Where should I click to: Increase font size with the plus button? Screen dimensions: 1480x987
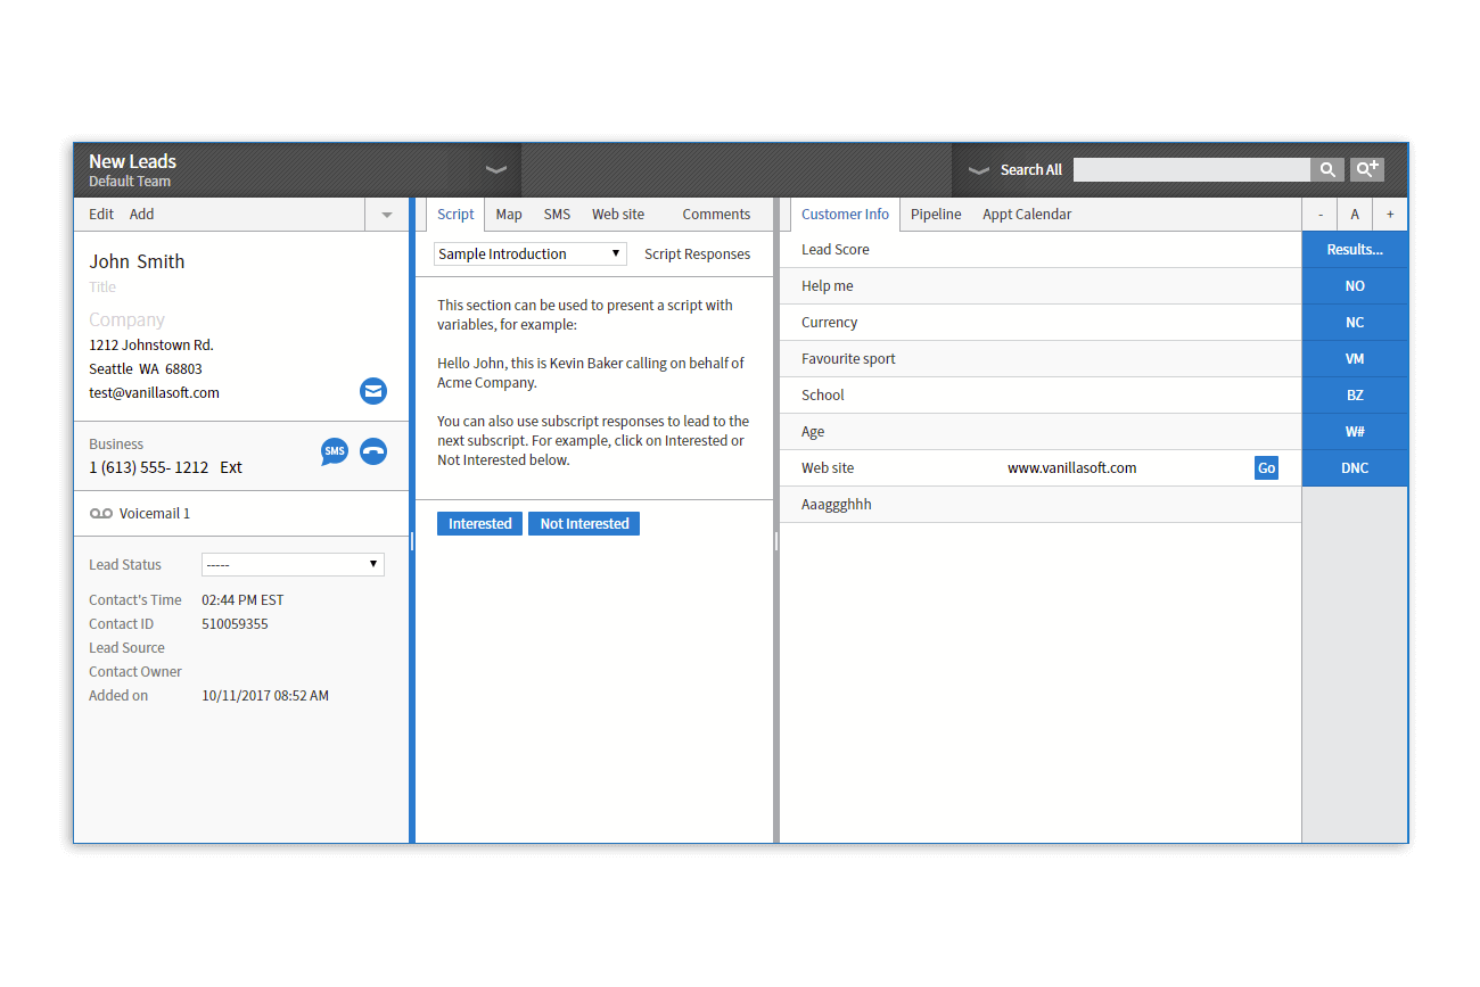[x=1390, y=215]
